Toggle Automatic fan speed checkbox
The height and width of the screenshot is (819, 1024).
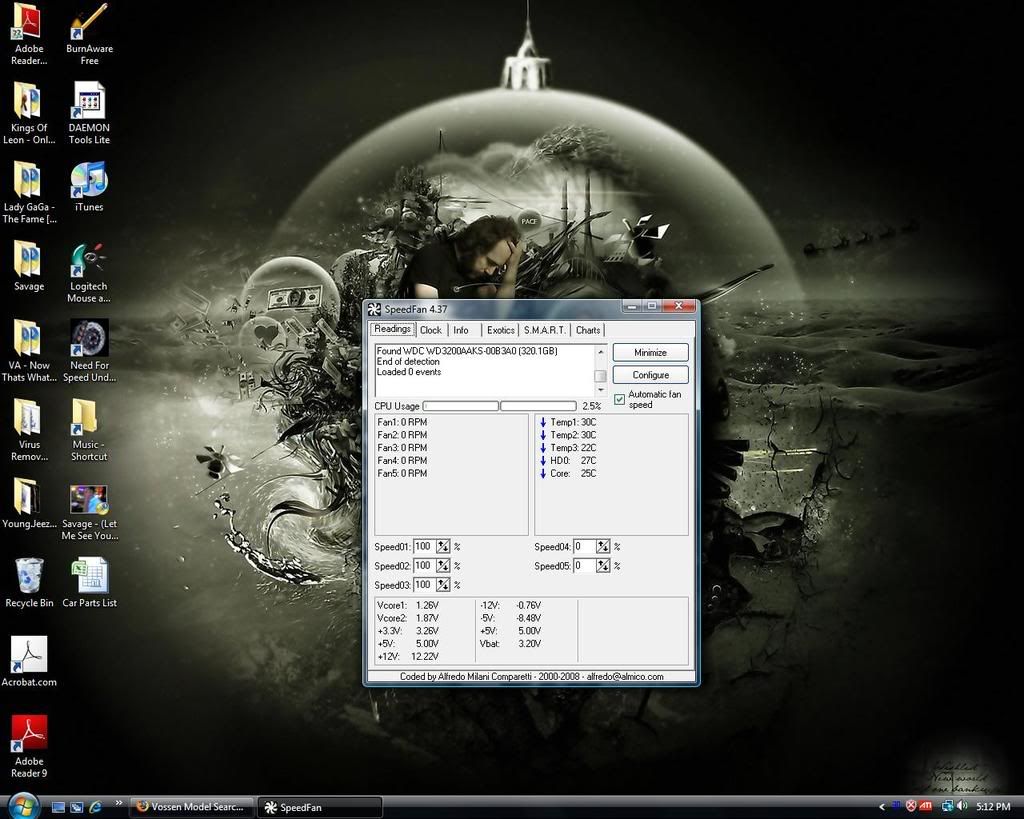pyautogui.click(x=619, y=399)
